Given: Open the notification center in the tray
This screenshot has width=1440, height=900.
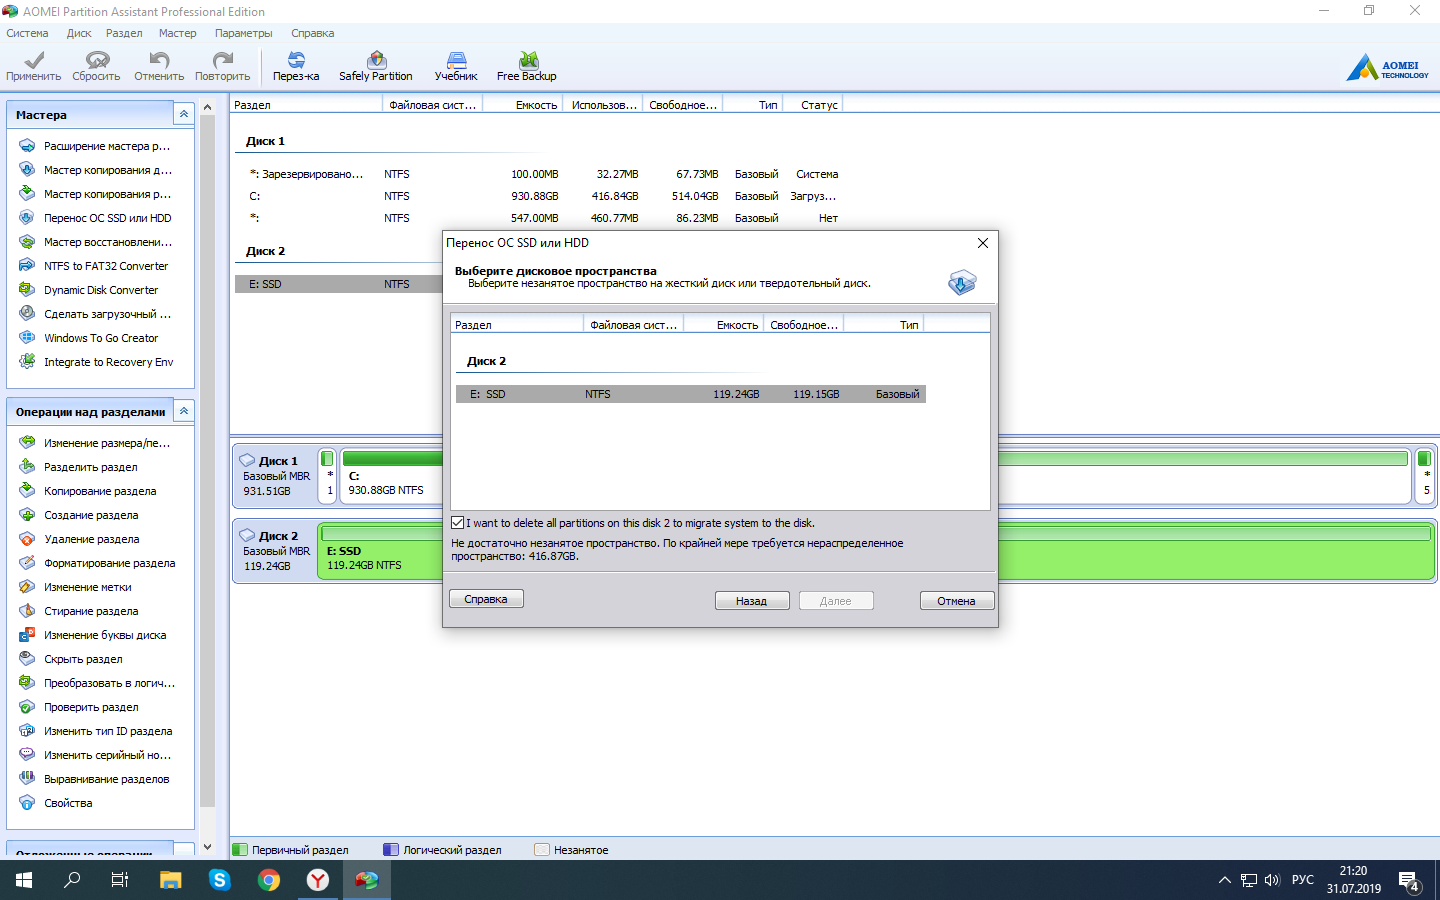Looking at the screenshot, I should click(x=1410, y=881).
